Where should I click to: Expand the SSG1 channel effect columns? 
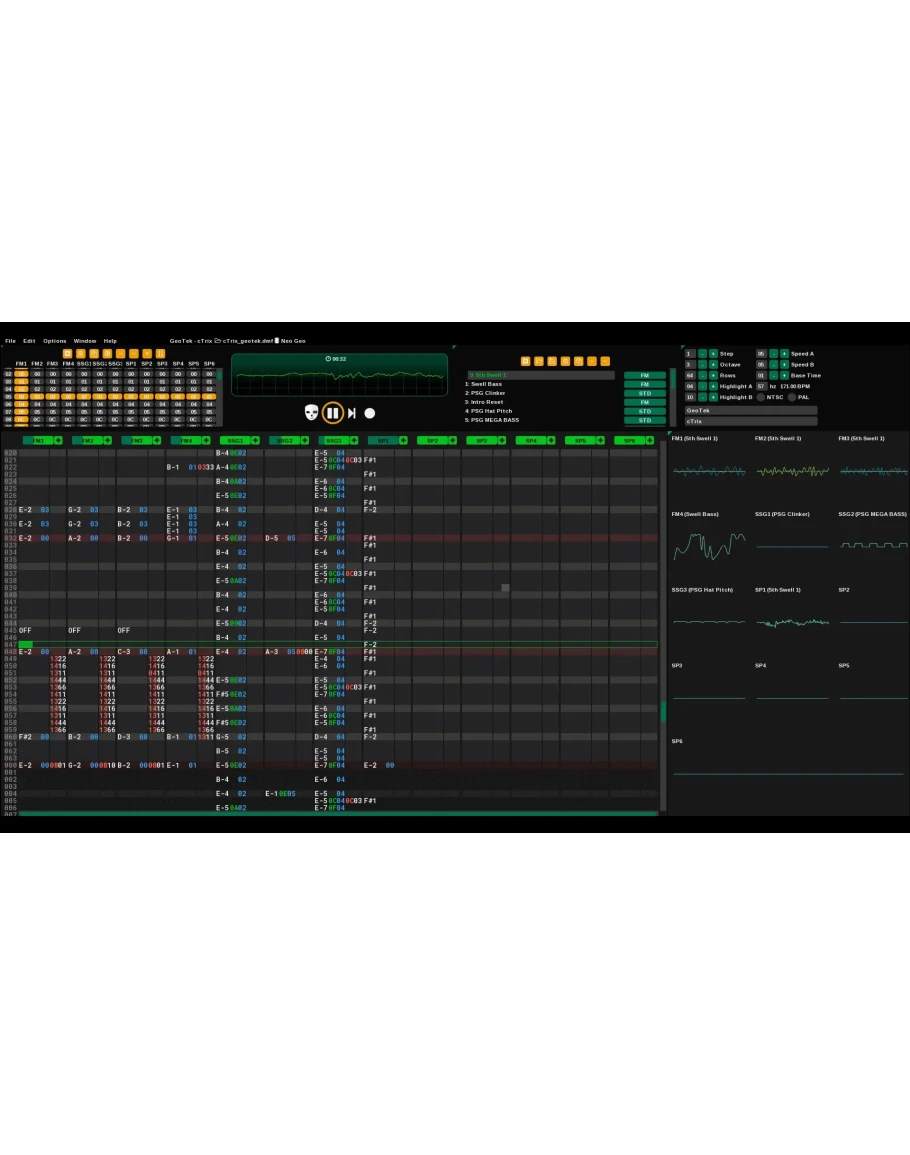pos(255,440)
